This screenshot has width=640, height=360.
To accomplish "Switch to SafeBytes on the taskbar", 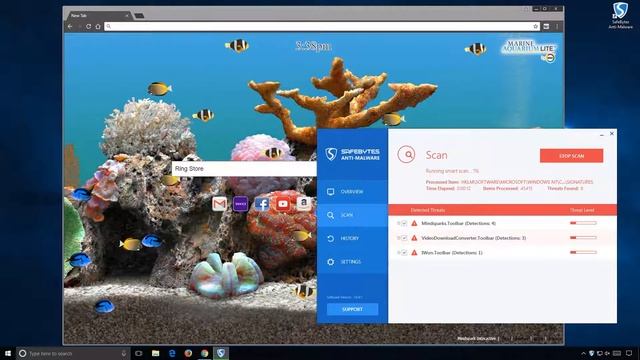I will pos(221,353).
